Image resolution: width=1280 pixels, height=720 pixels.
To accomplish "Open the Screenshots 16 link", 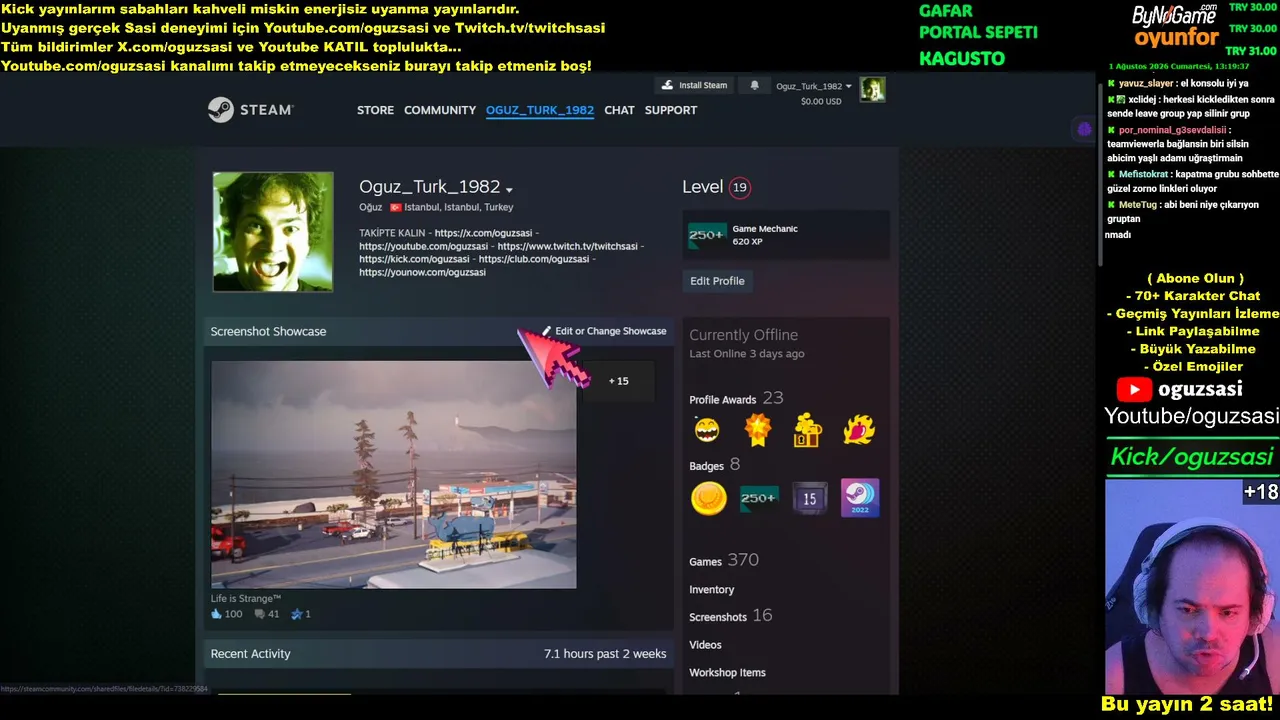I will [x=730, y=616].
